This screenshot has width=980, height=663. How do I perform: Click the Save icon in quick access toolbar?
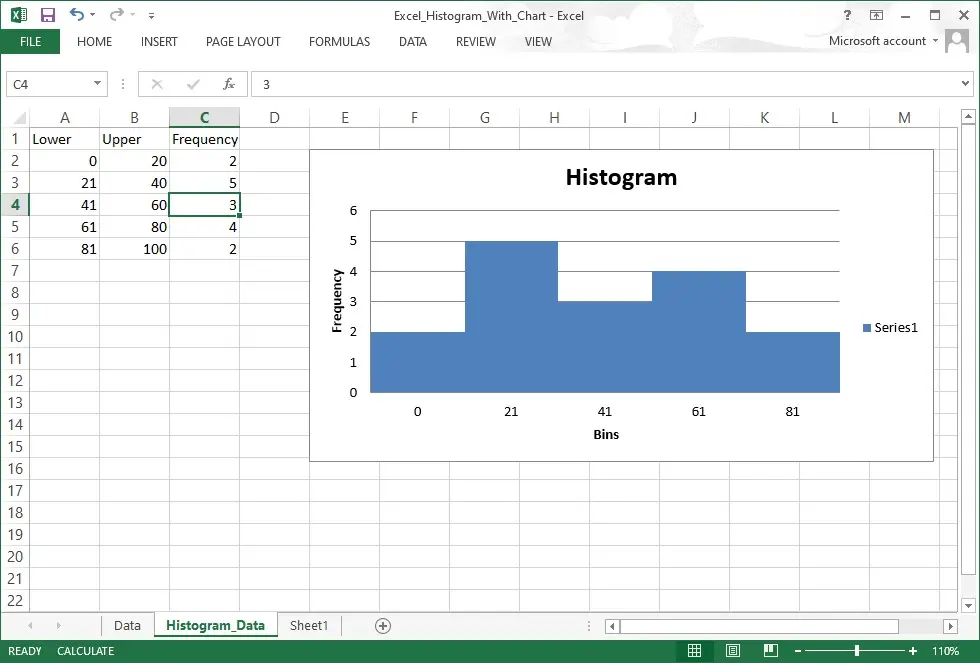(47, 15)
